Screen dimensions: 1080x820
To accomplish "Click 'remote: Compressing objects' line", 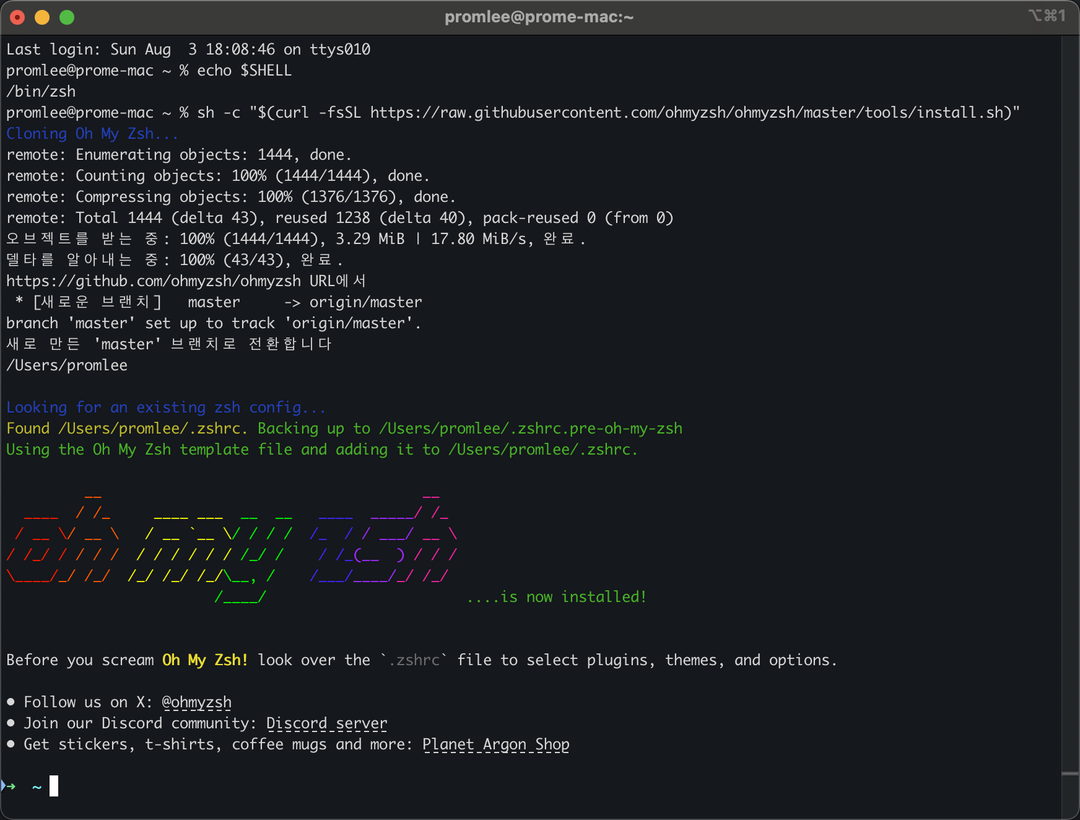I will tap(231, 197).
